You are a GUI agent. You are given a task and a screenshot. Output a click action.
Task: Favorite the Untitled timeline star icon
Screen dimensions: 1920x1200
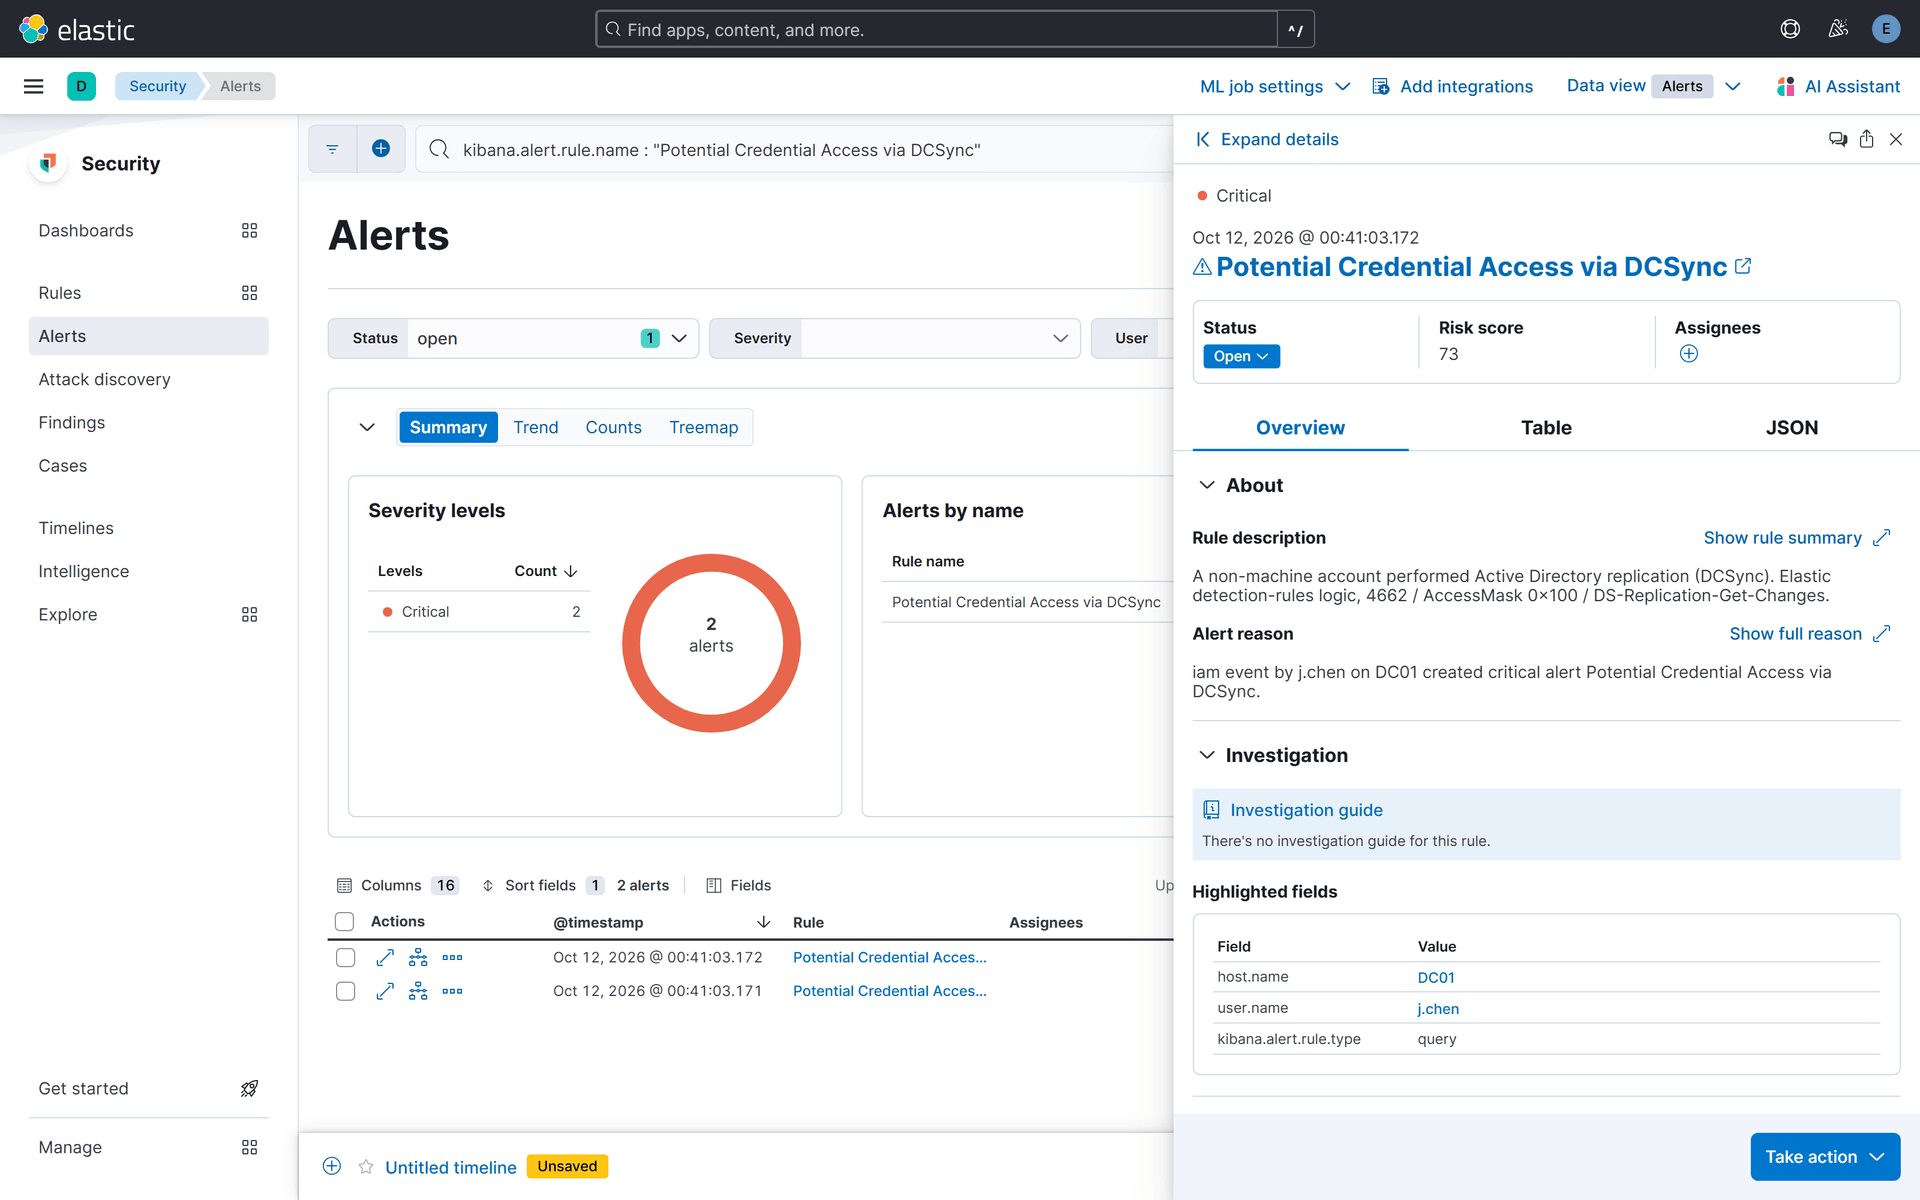point(366,1166)
